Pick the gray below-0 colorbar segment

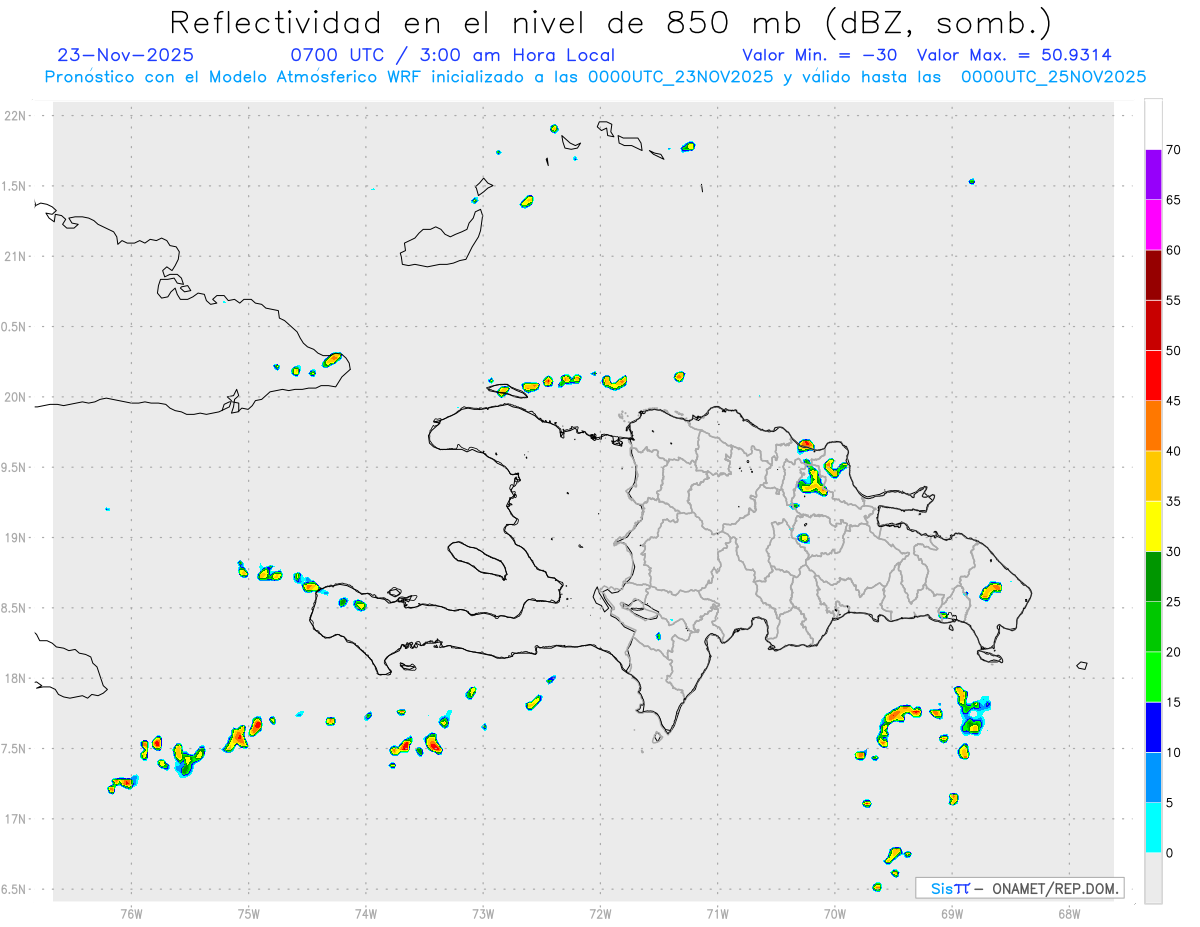pos(1153,878)
